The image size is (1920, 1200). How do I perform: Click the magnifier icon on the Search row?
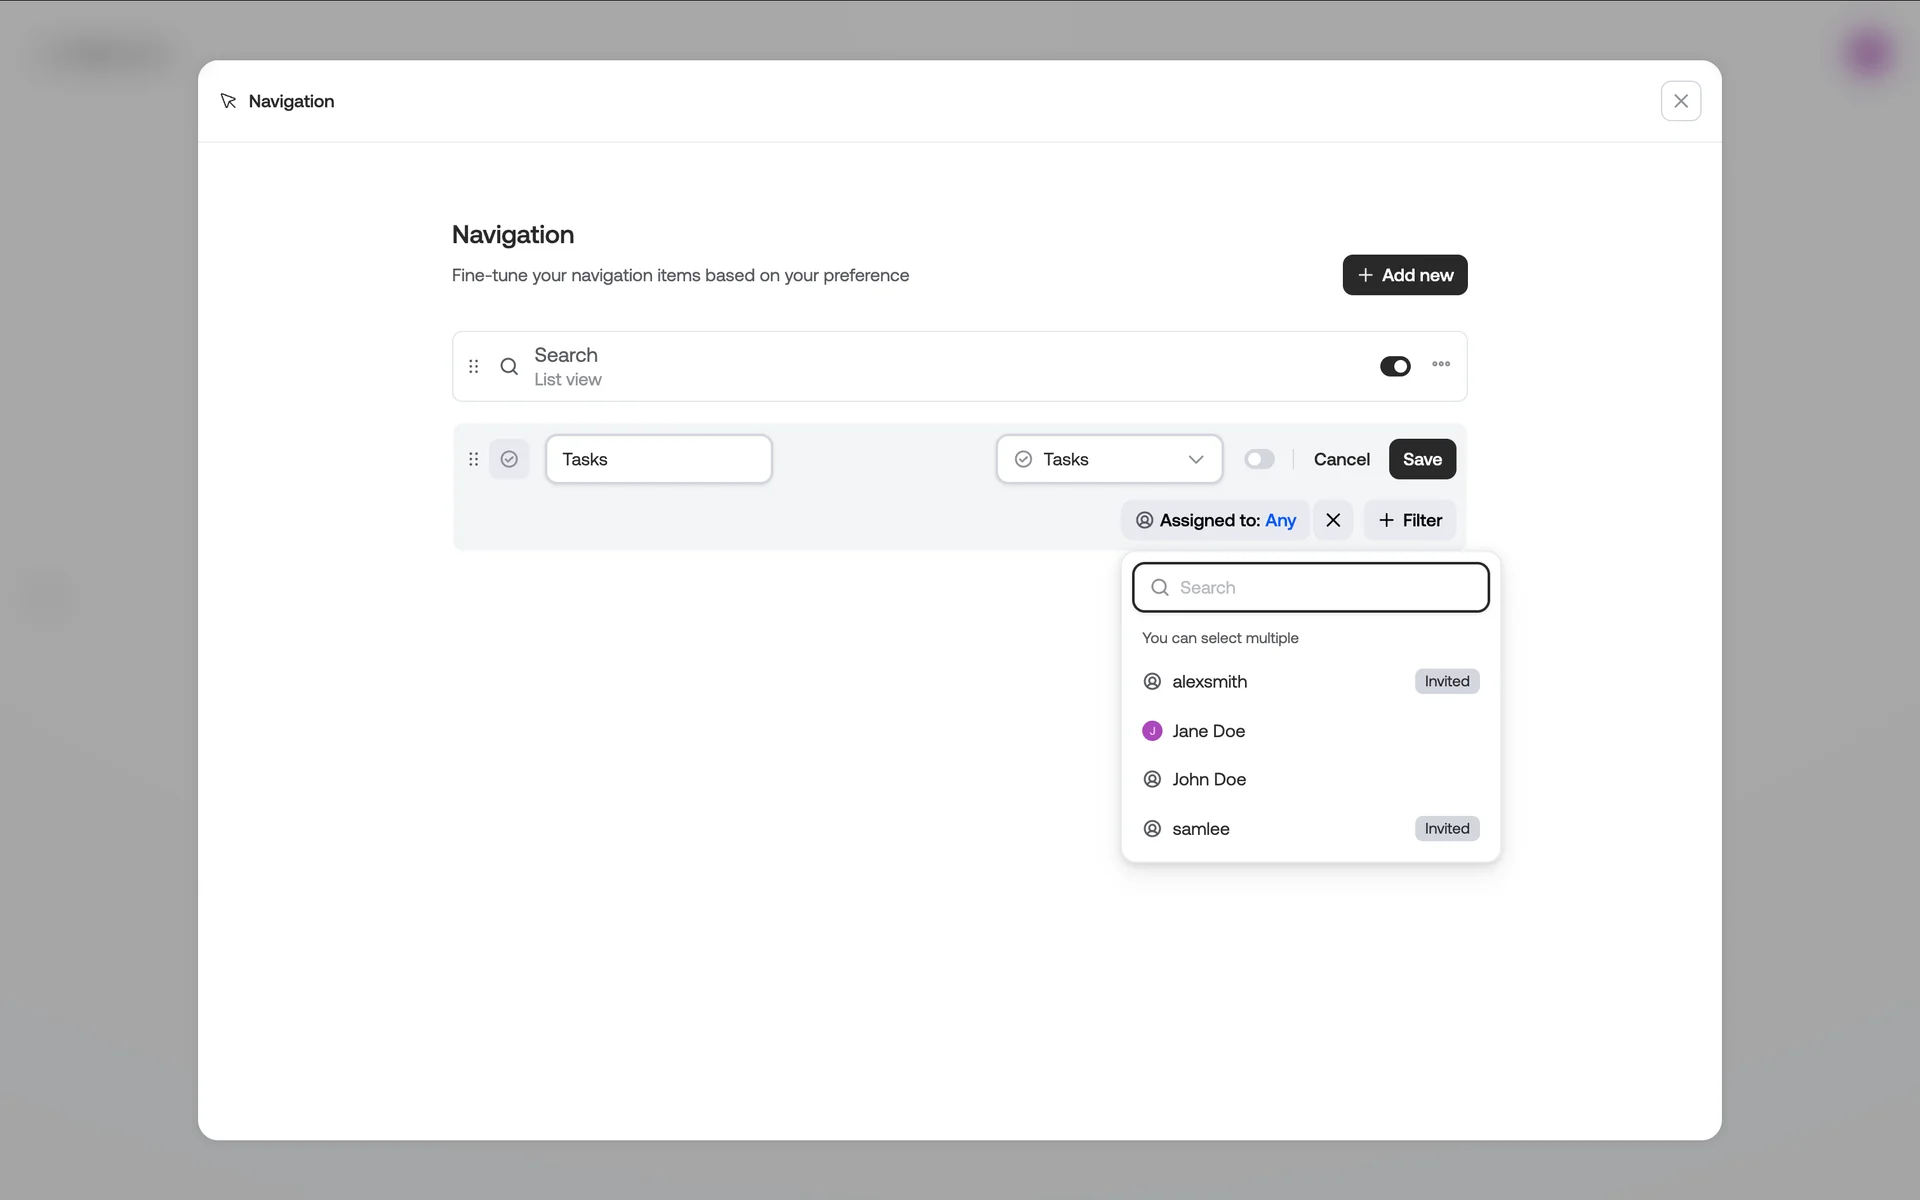coord(509,366)
